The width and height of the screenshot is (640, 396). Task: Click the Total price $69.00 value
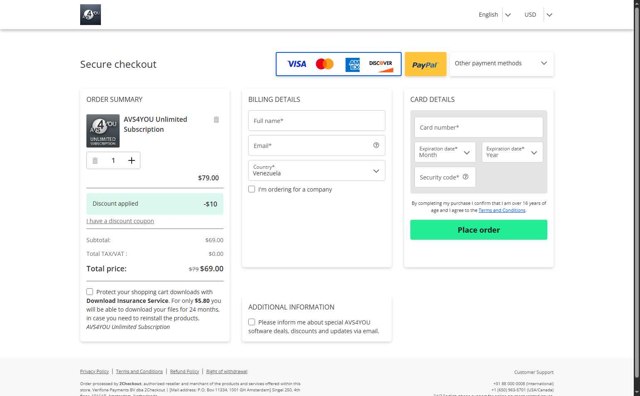pyautogui.click(x=211, y=269)
